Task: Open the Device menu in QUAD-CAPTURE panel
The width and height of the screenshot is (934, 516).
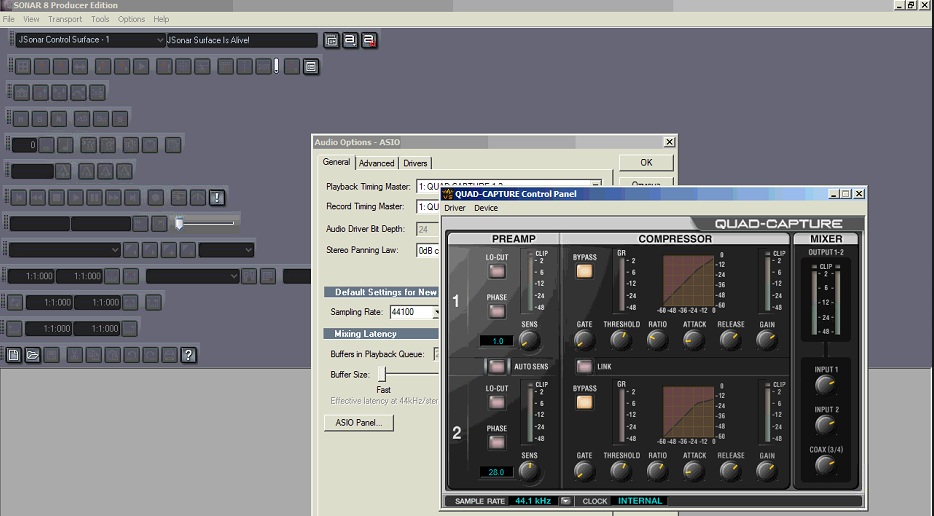Action: point(486,208)
